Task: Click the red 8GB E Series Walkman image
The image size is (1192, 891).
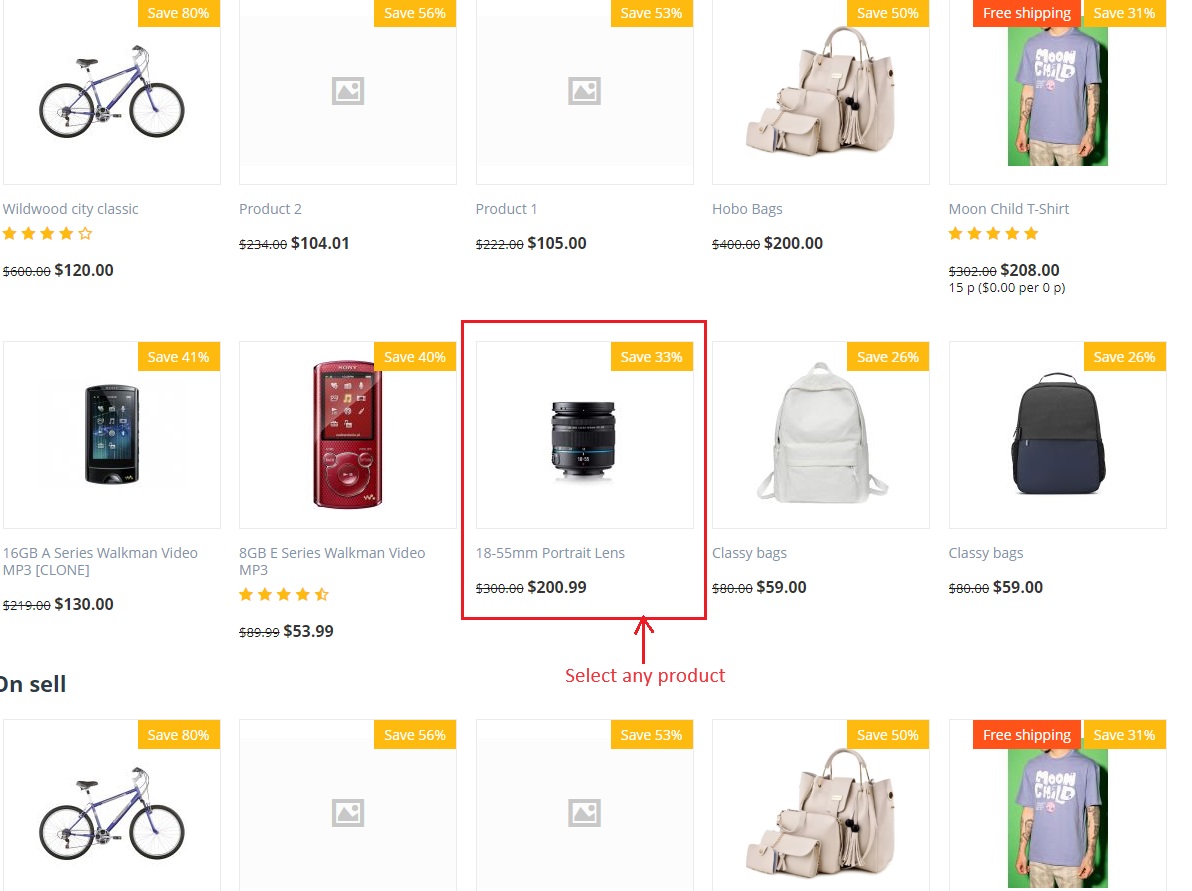Action: tap(347, 435)
